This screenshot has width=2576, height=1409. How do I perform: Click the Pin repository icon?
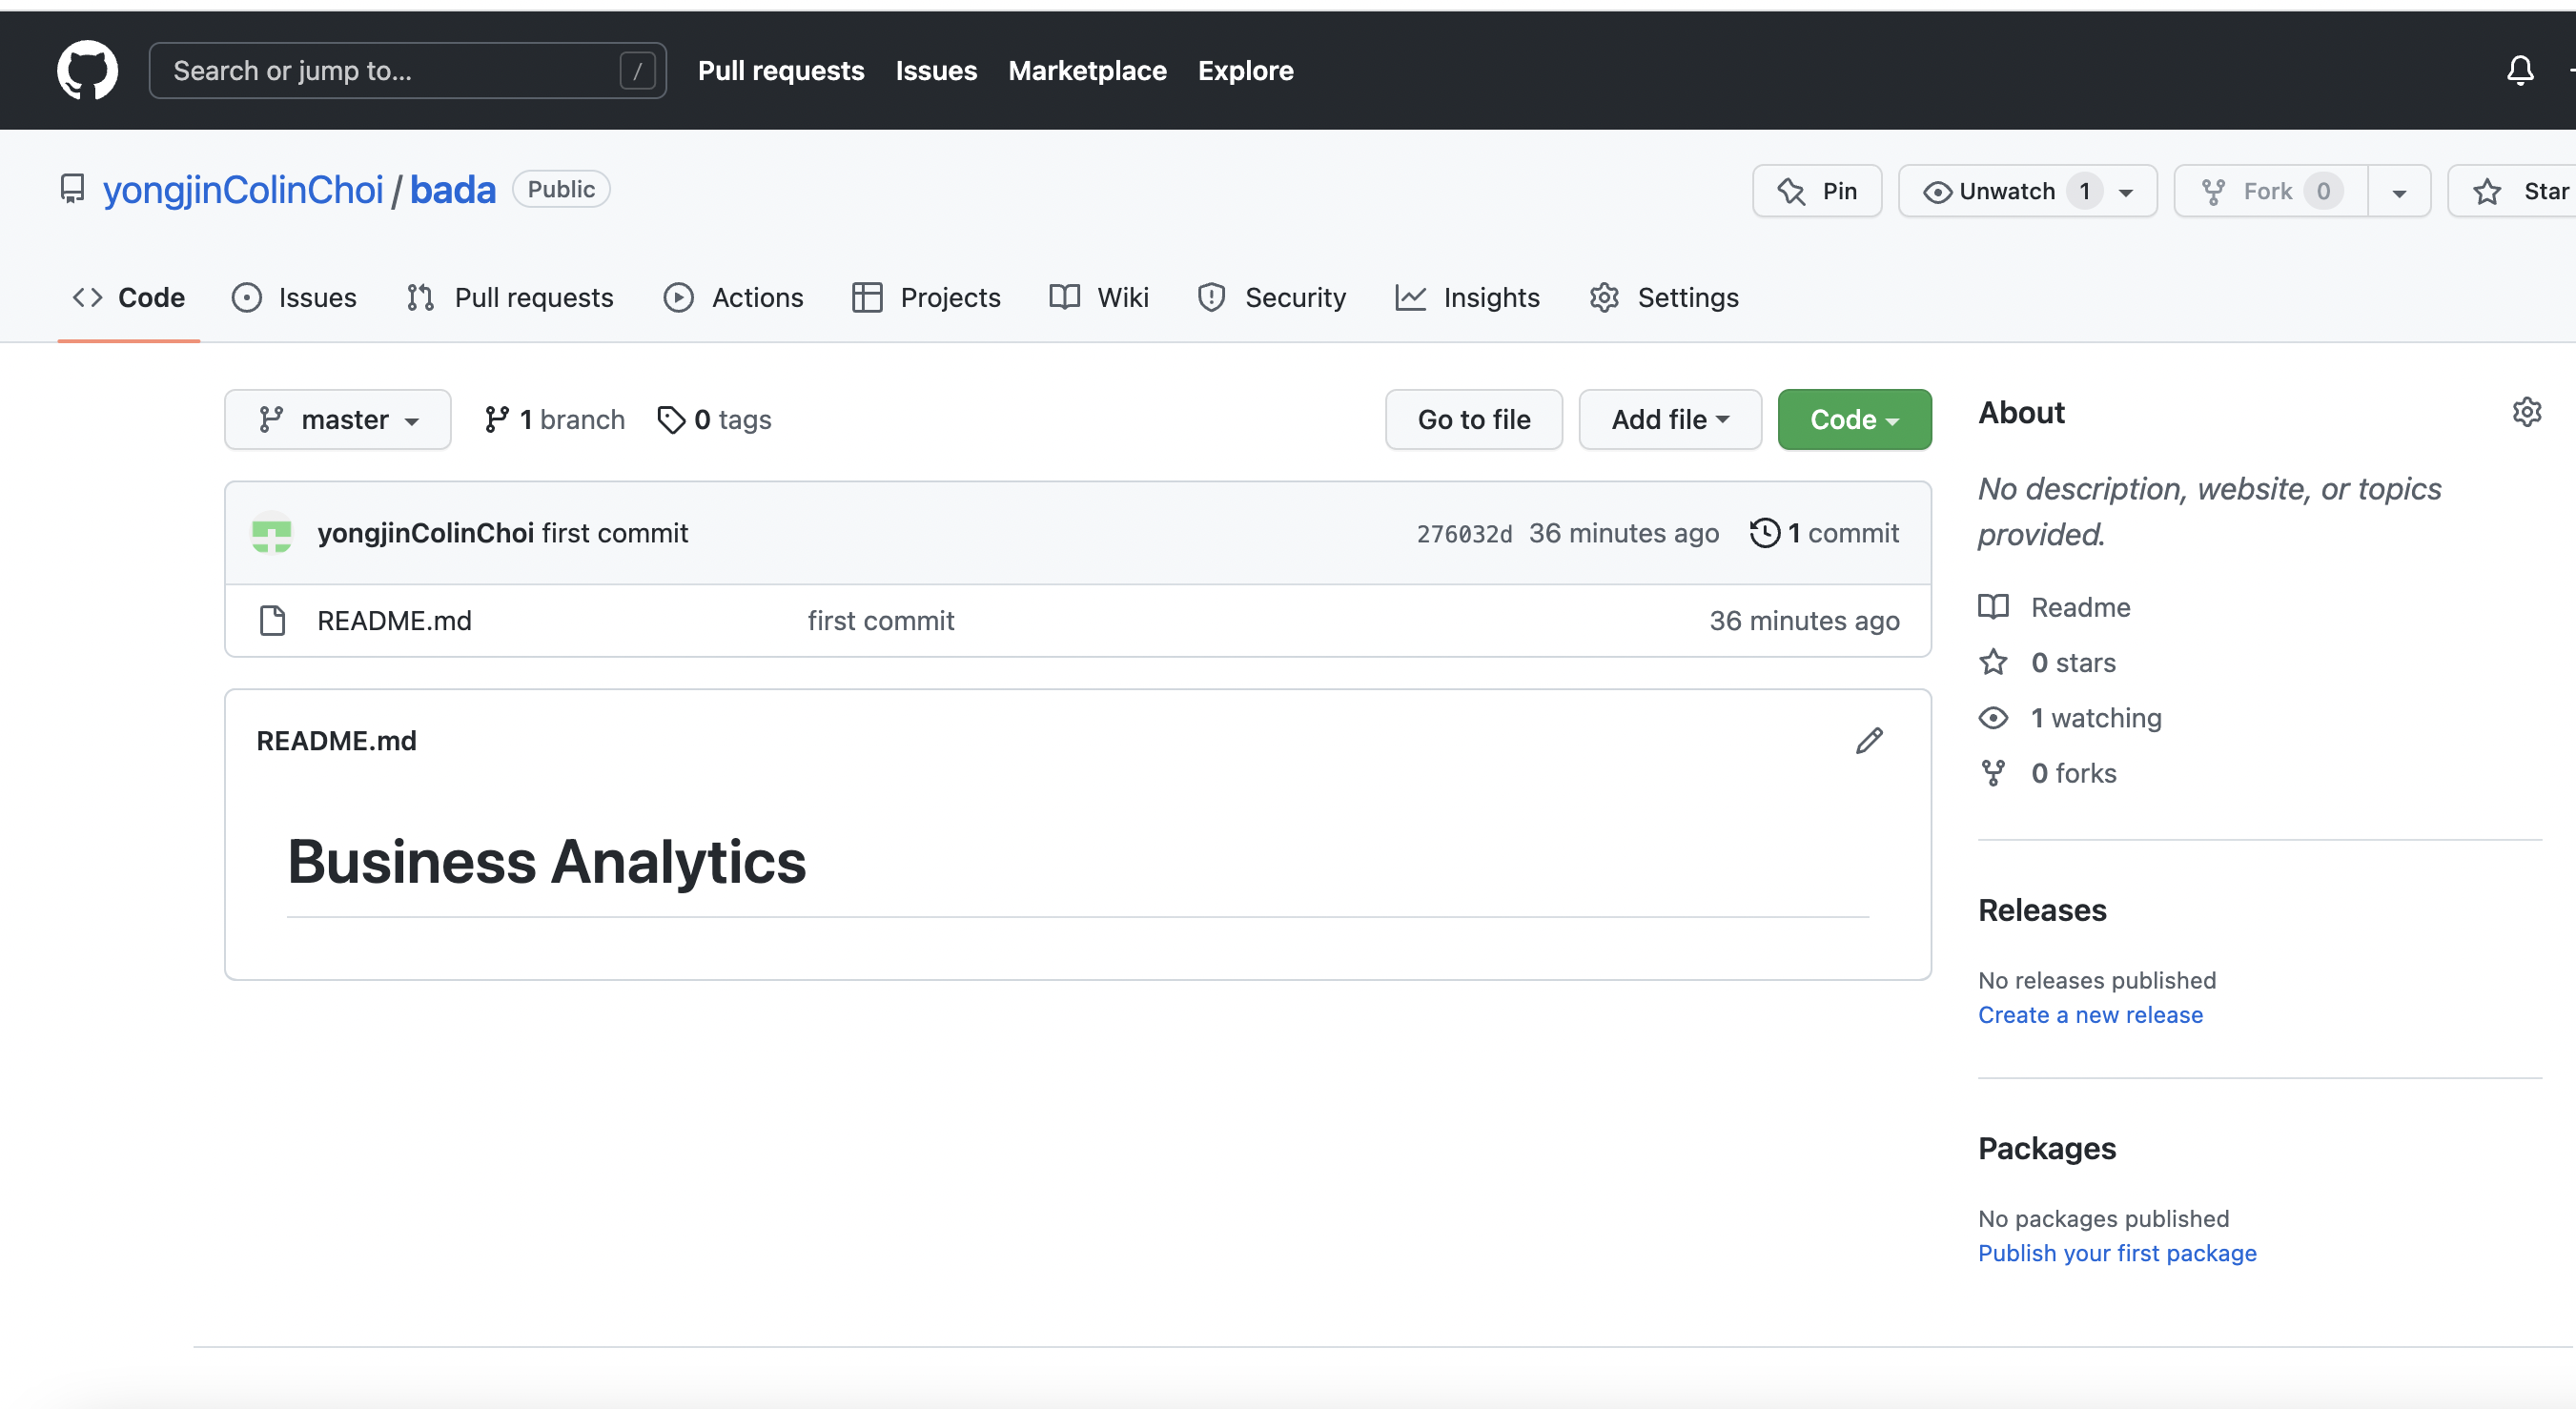(x=1791, y=190)
